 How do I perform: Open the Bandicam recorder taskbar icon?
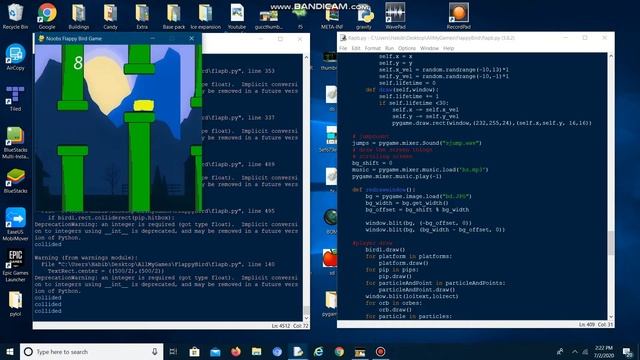point(380,351)
